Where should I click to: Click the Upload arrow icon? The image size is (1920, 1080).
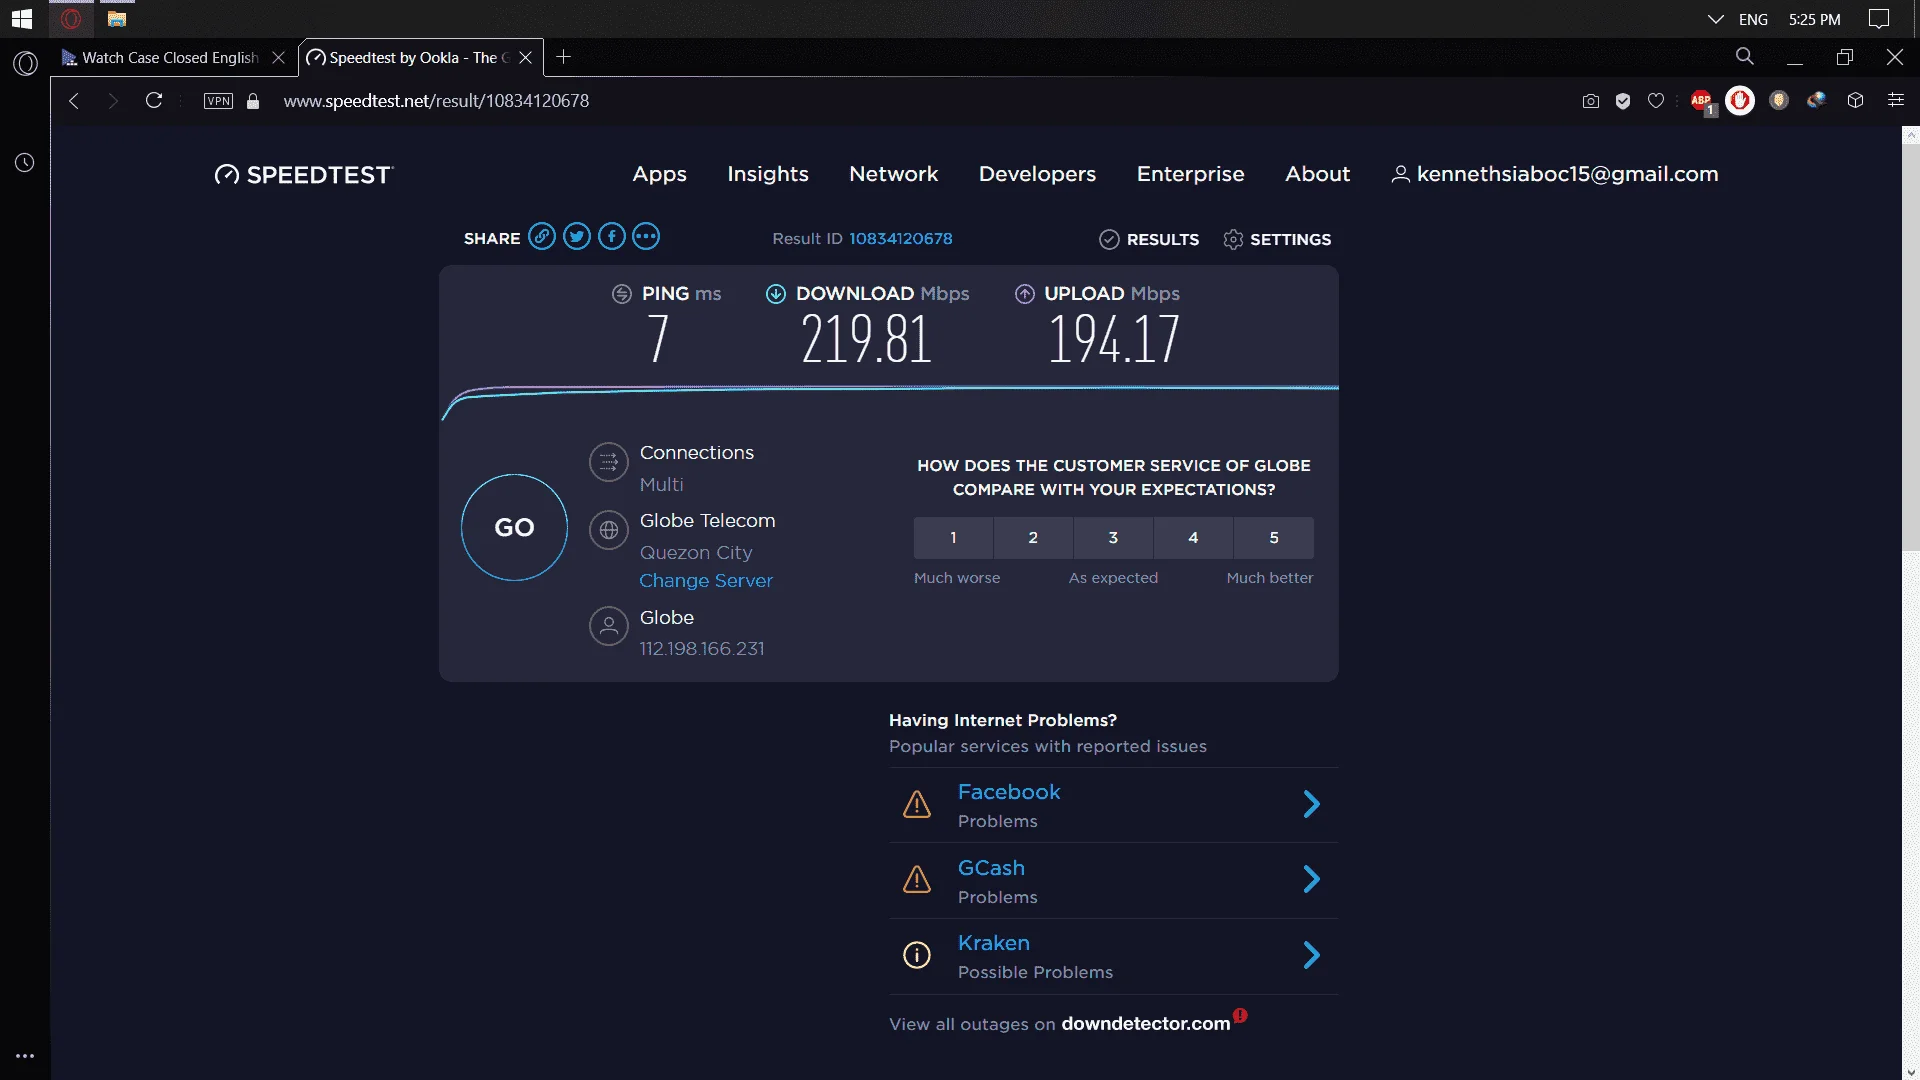1025,294
